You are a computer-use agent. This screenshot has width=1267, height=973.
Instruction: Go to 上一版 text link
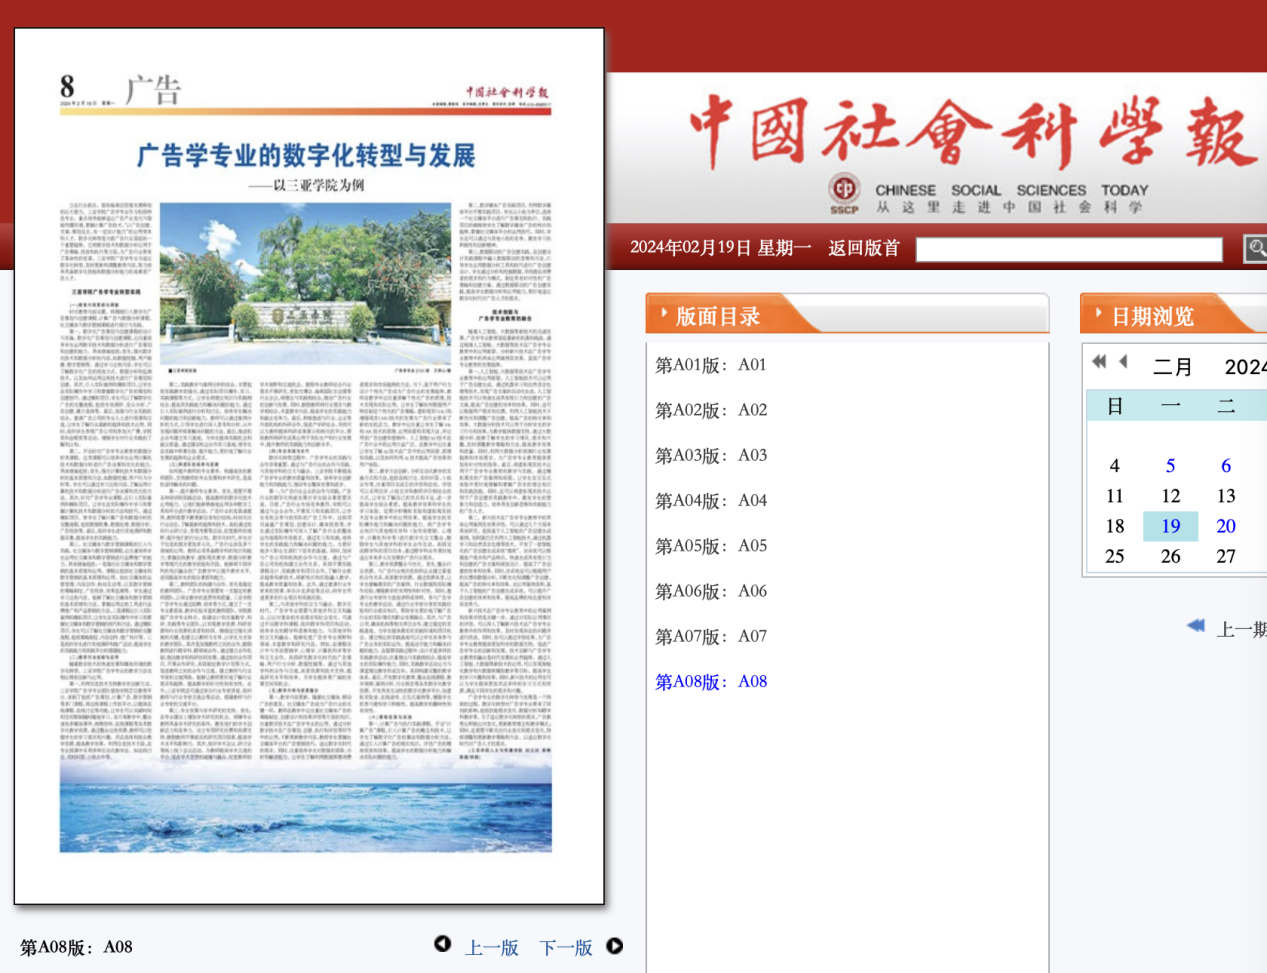coord(491,948)
